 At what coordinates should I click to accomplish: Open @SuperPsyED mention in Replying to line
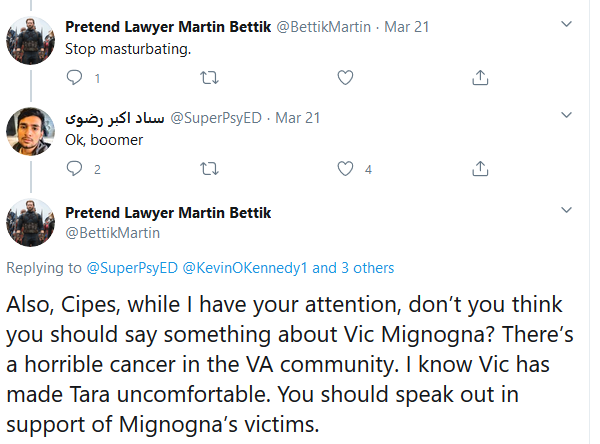(x=132, y=268)
